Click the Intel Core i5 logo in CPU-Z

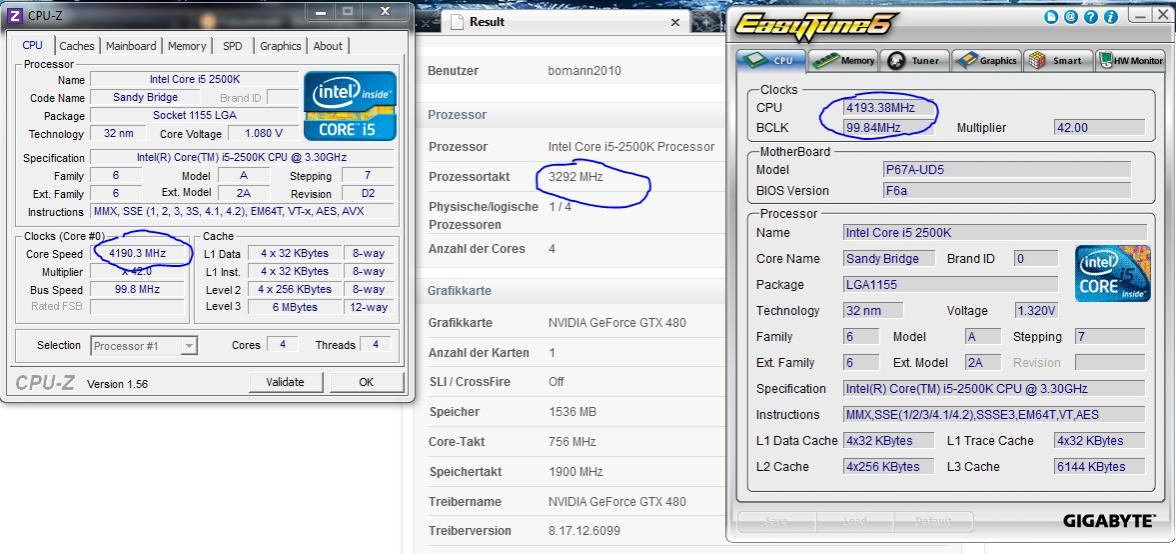click(x=350, y=106)
